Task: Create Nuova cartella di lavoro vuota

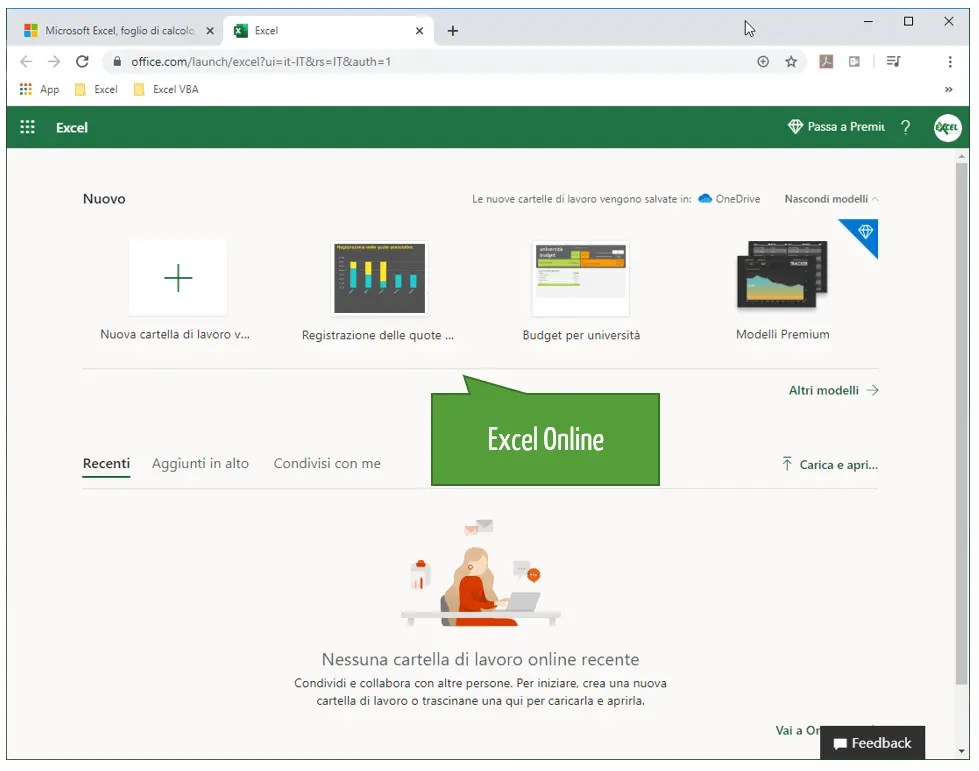Action: click(178, 278)
